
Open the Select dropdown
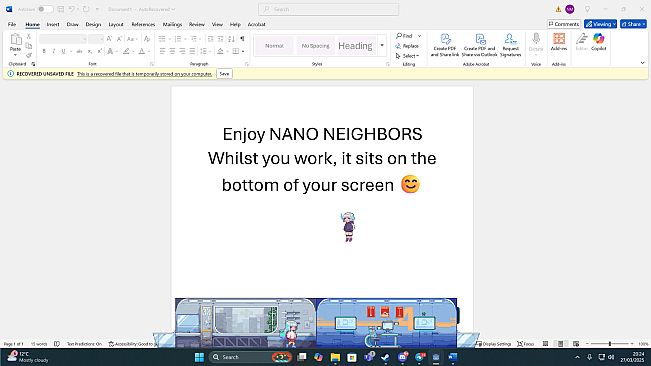point(408,56)
